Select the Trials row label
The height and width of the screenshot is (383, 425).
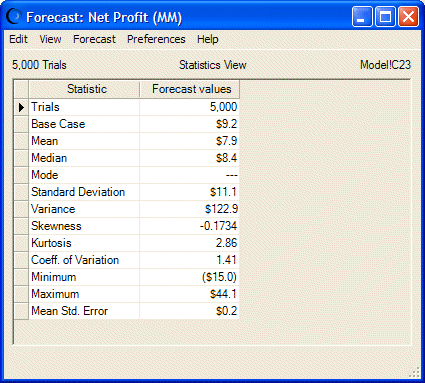pyautogui.click(x=45, y=107)
